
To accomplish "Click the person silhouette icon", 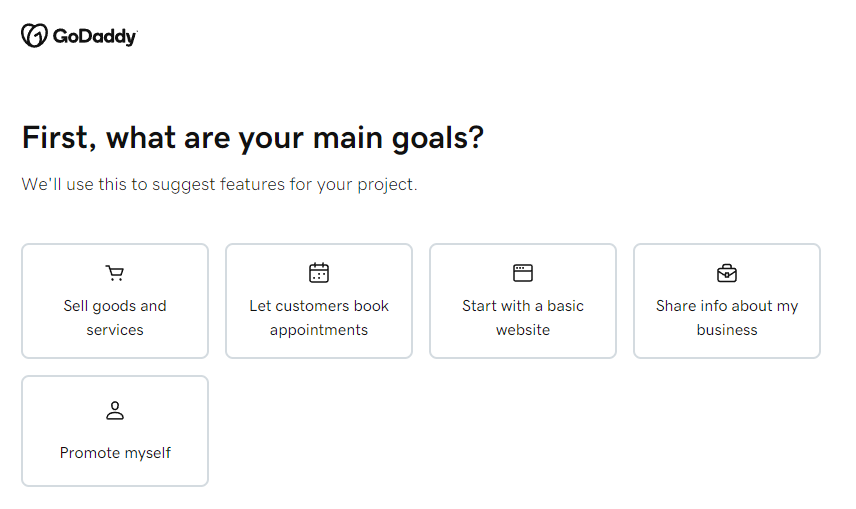I will click(115, 410).
